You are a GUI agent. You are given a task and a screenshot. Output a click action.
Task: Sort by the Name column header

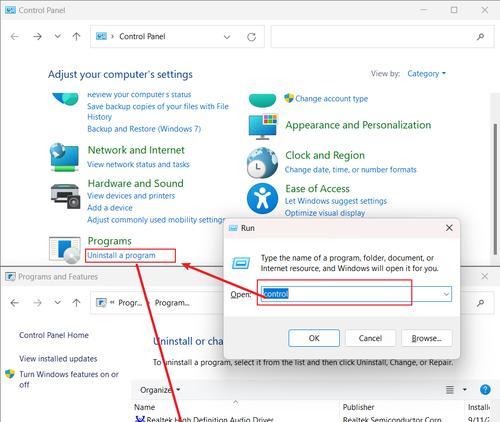(144, 407)
